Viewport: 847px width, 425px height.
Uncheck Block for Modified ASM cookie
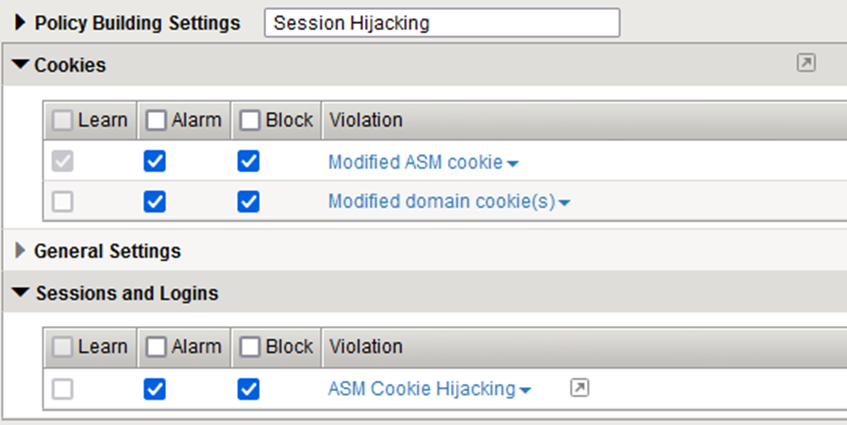248,161
